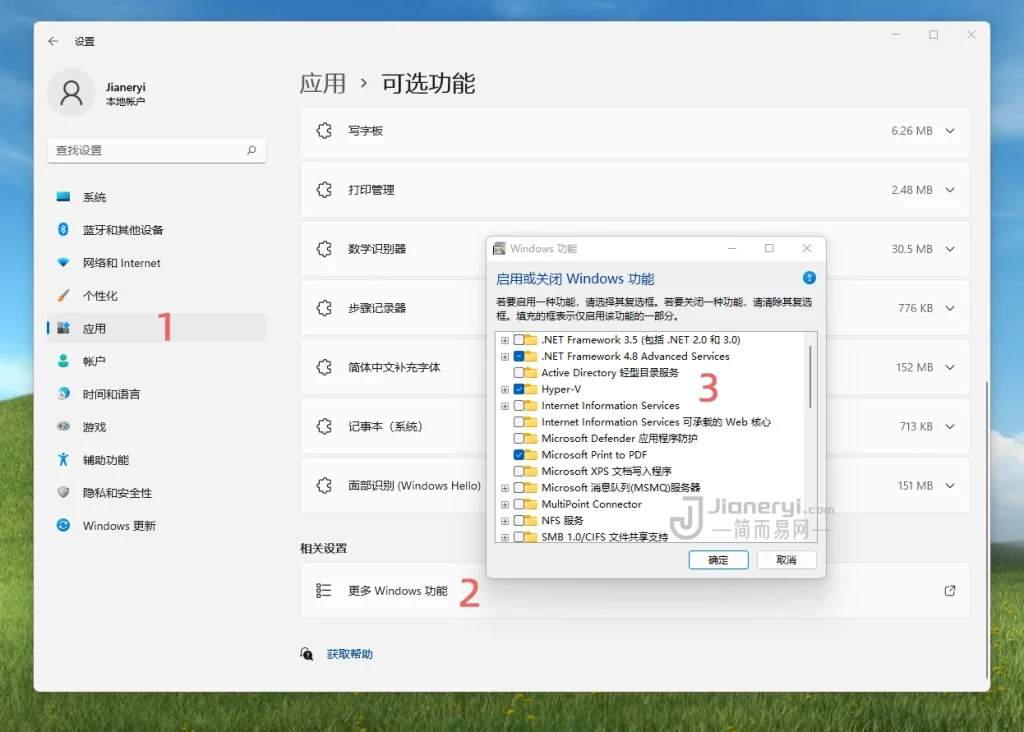The image size is (1024, 732).
Task: Open 更多 Windows 功能 link row
Action: click(x=635, y=590)
